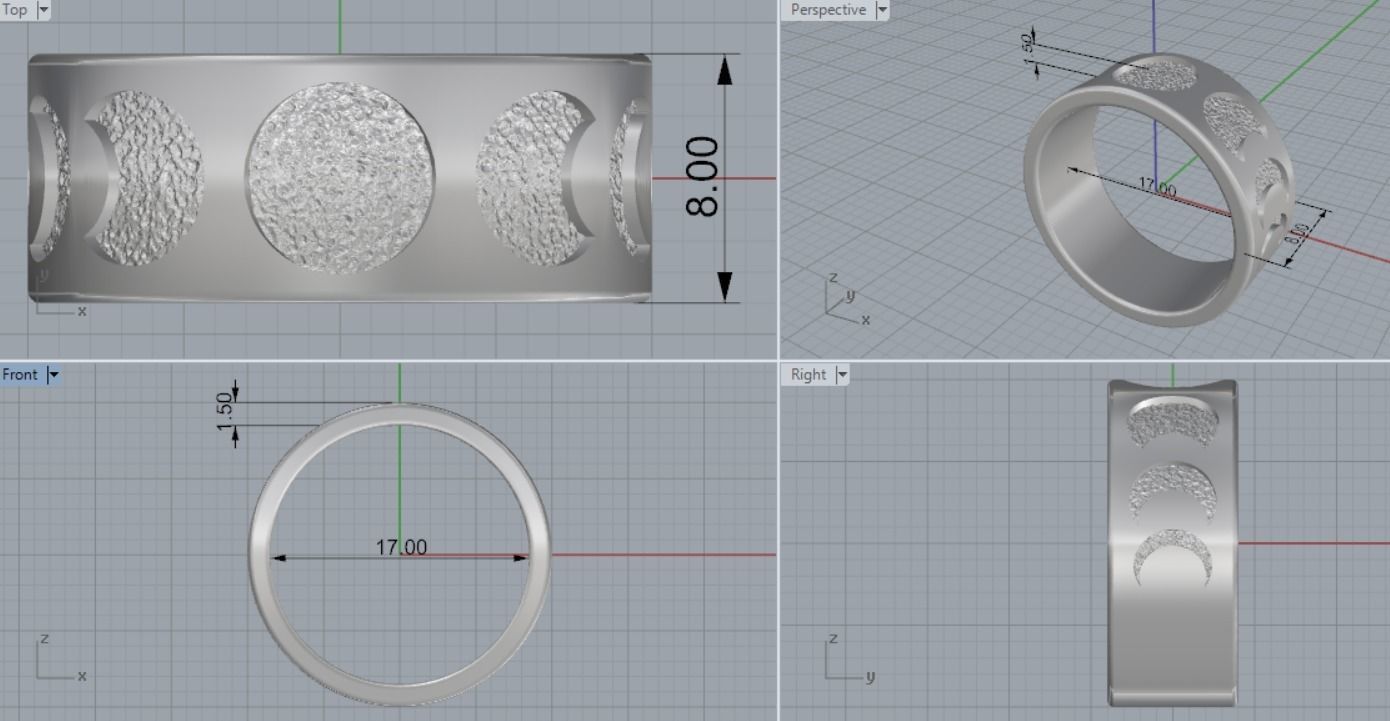This screenshot has width=1390, height=721.
Task: Open the Front viewport dropdown arrow
Action: pos(53,375)
